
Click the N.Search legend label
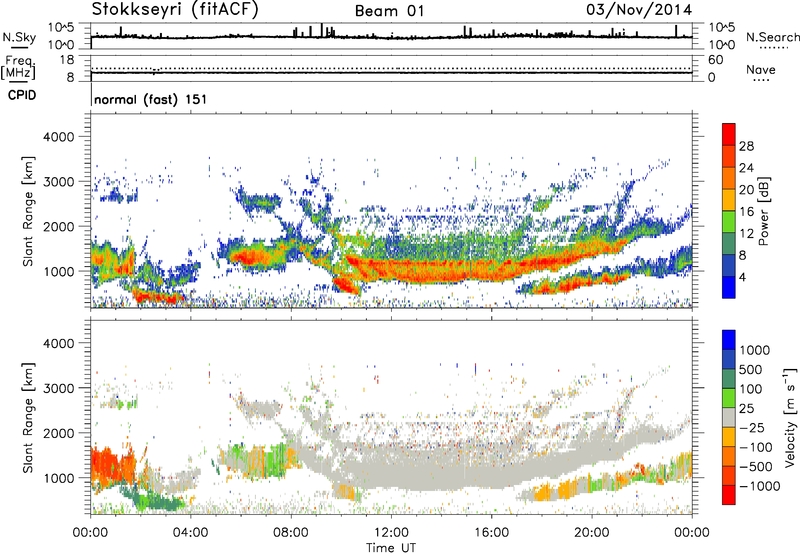(x=772, y=37)
